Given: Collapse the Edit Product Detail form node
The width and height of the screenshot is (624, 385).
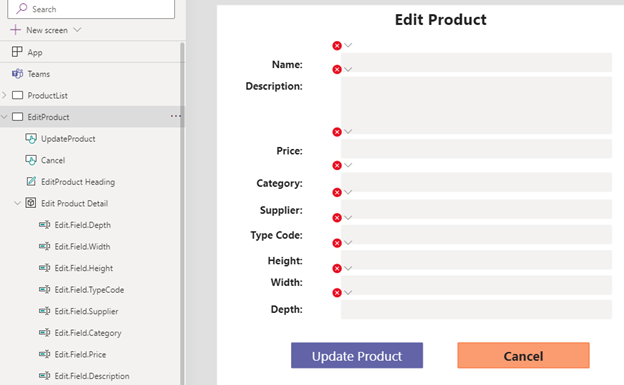Looking at the screenshot, I should point(17,203).
